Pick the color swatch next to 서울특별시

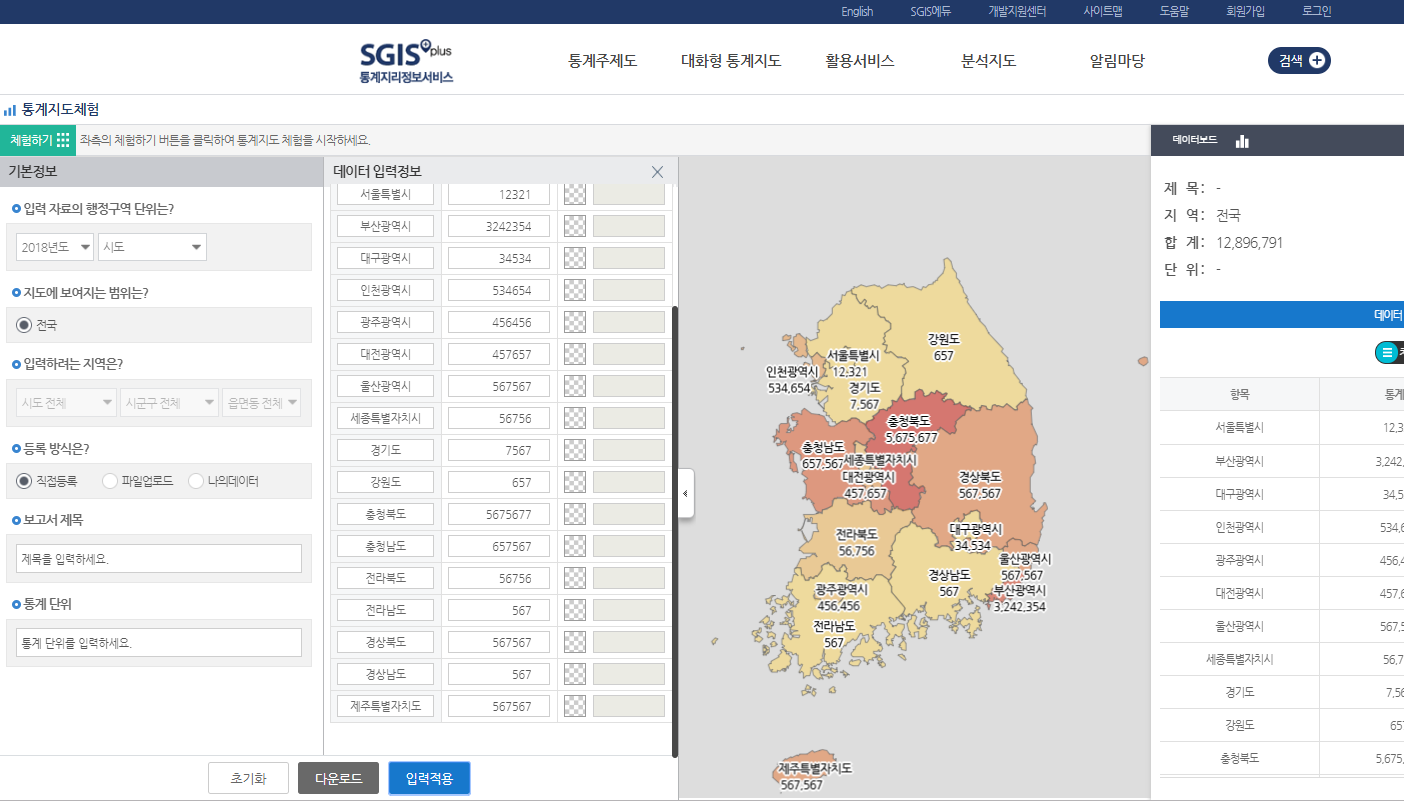[574, 193]
